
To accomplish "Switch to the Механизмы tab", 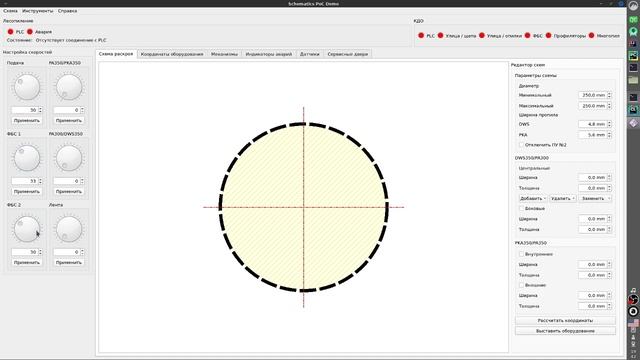I will (224, 54).
